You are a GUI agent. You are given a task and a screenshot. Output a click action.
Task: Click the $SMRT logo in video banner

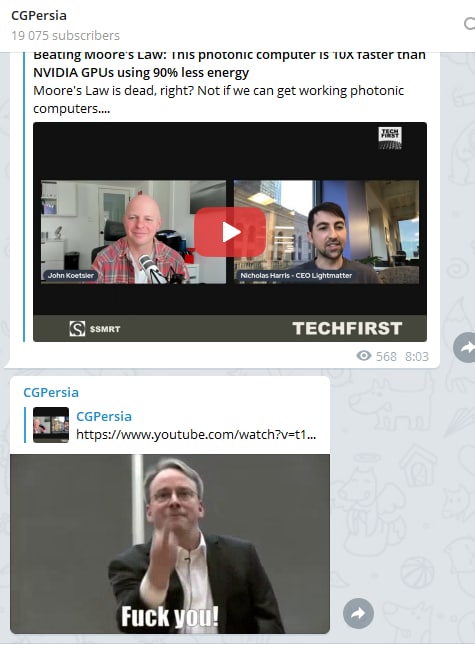click(95, 329)
